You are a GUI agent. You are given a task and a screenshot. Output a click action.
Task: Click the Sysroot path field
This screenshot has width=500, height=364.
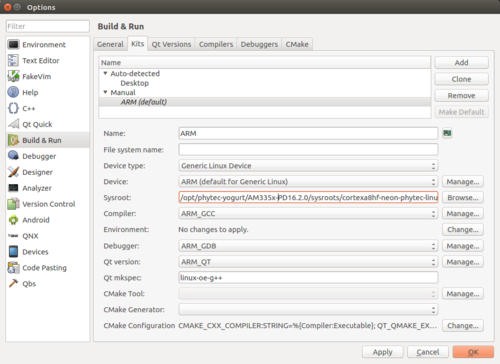click(308, 198)
